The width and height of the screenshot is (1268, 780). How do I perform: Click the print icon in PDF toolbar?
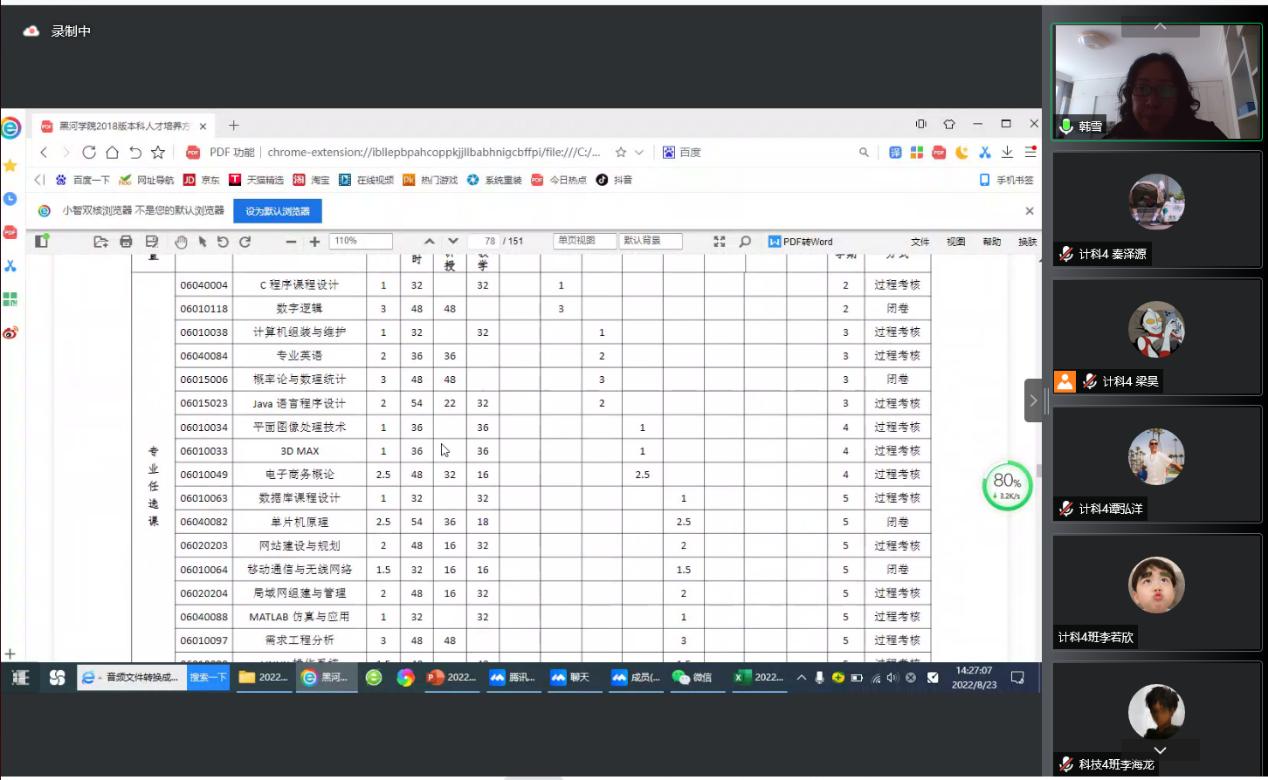[126, 241]
